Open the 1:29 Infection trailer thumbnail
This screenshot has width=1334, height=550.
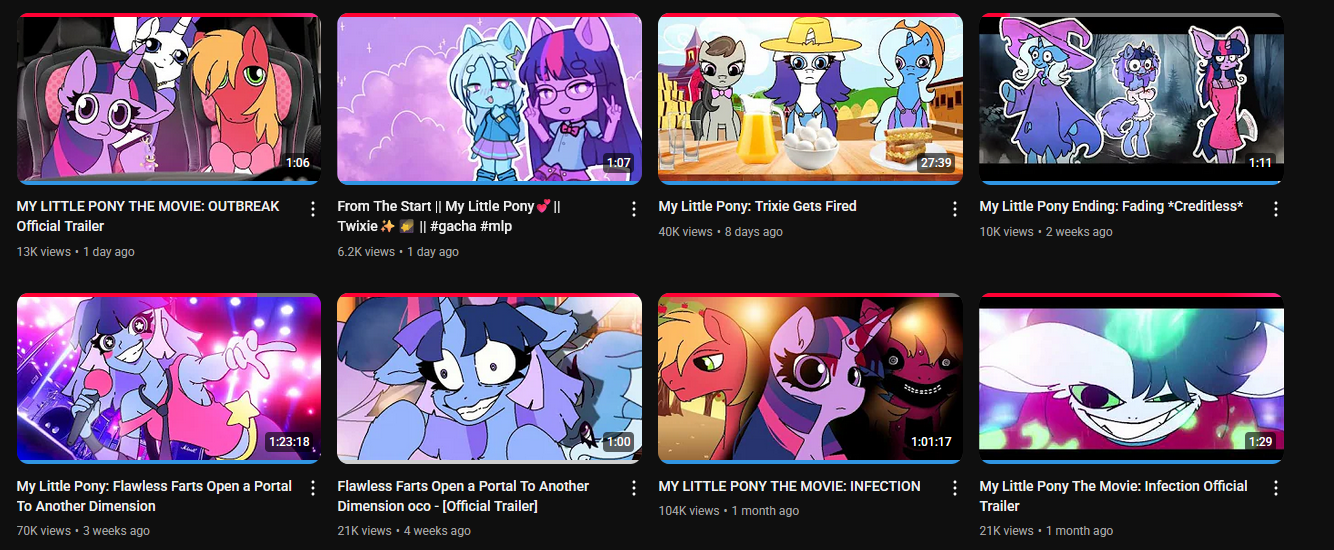(x=1131, y=379)
